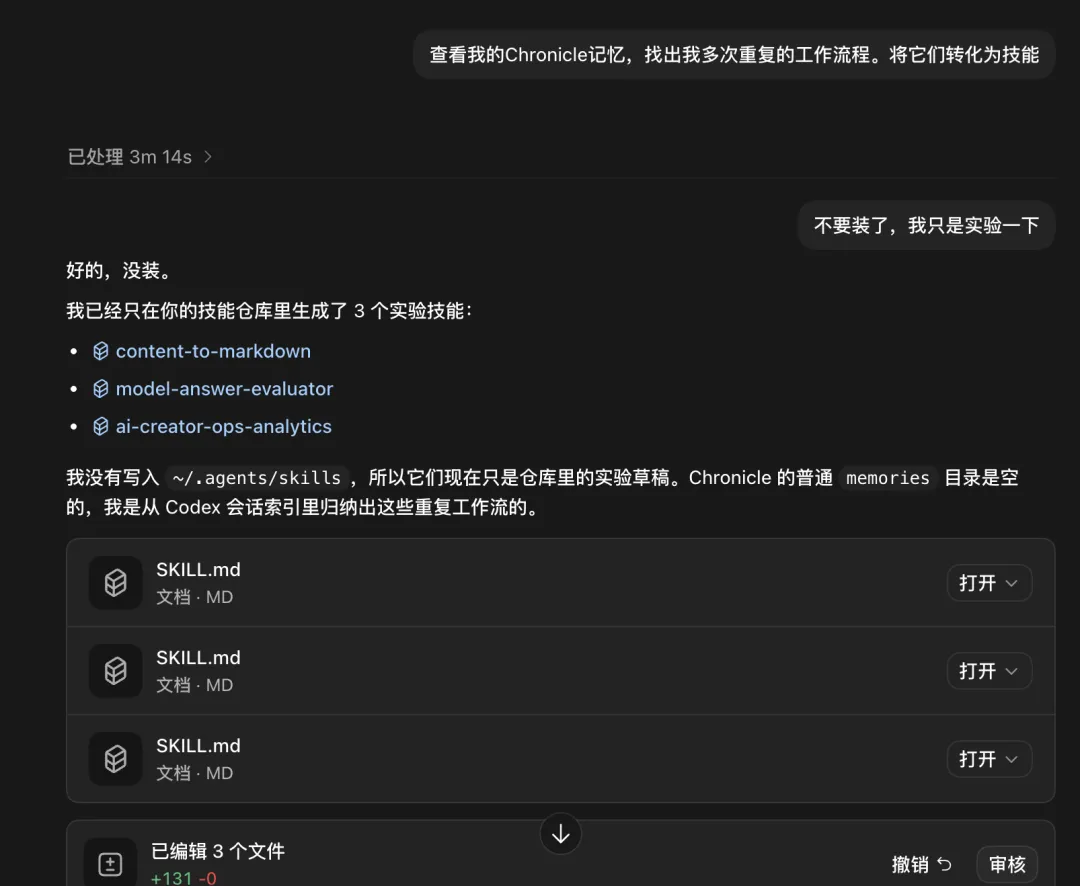This screenshot has height=886, width=1080.
Task: Open the dropdown arrow on the first 打开 button
Action: point(1011,584)
